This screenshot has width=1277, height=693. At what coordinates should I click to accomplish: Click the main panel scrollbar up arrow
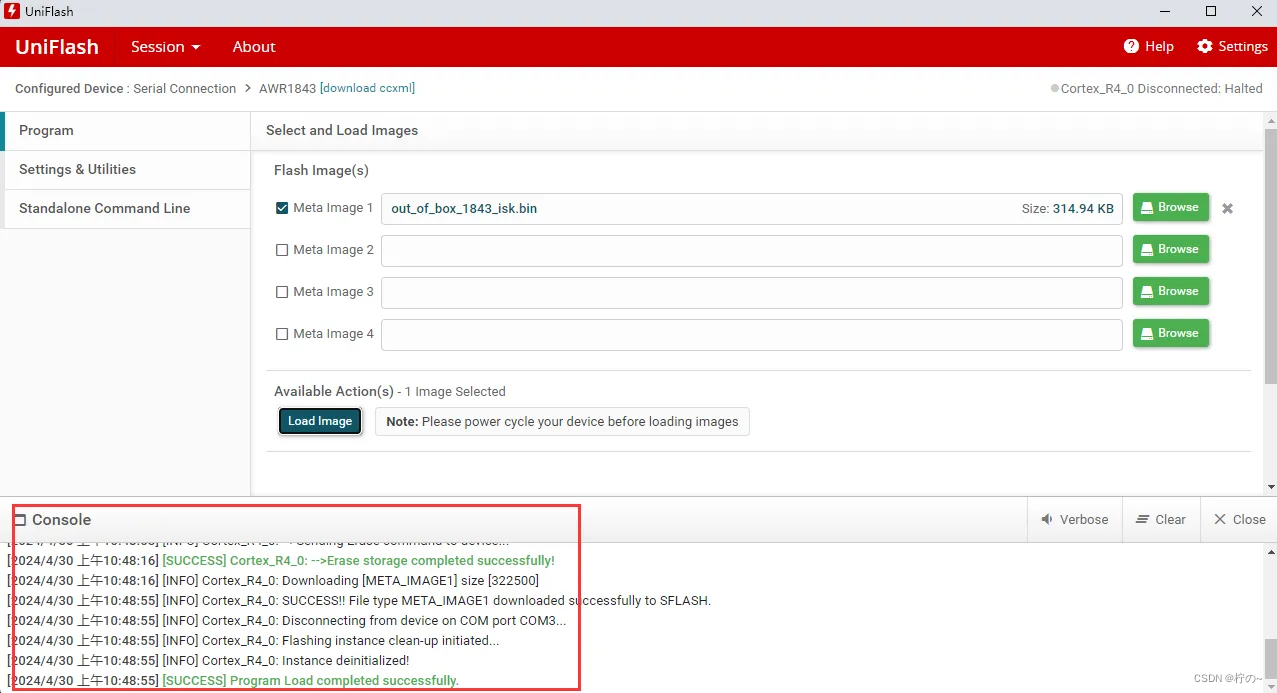click(1270, 120)
